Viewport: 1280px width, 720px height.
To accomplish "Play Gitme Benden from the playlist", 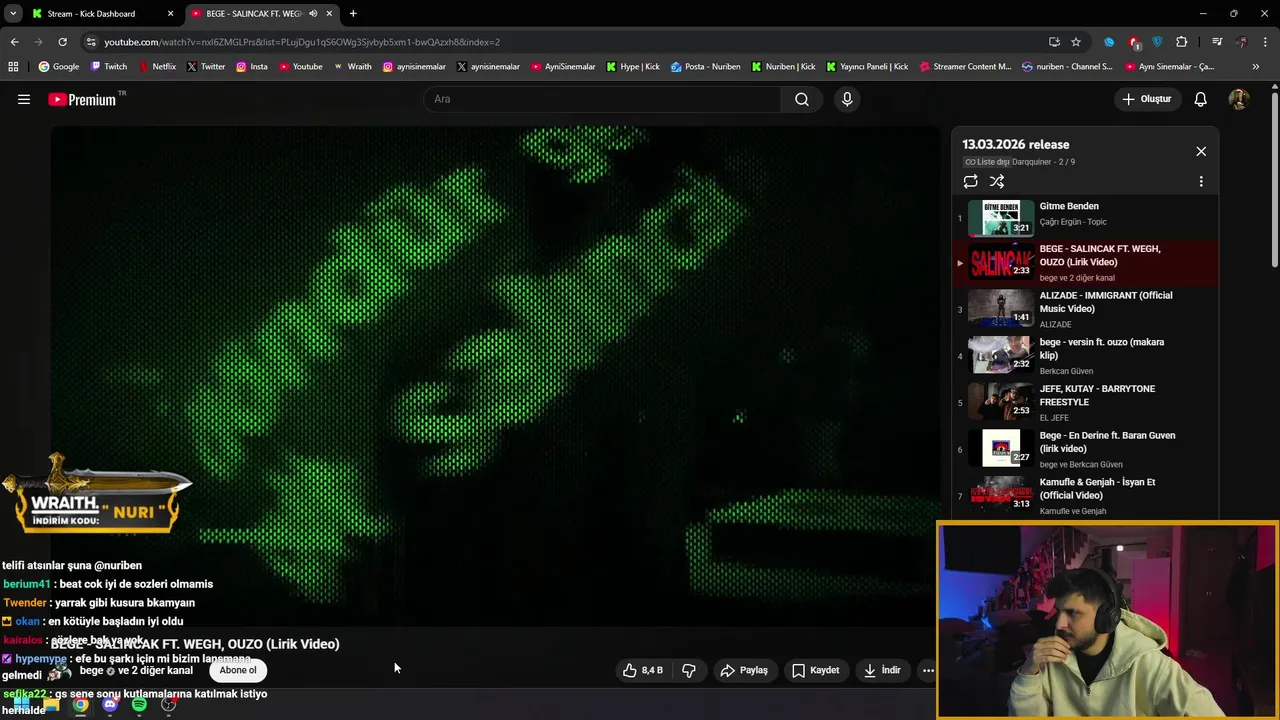I will pos(1085,218).
